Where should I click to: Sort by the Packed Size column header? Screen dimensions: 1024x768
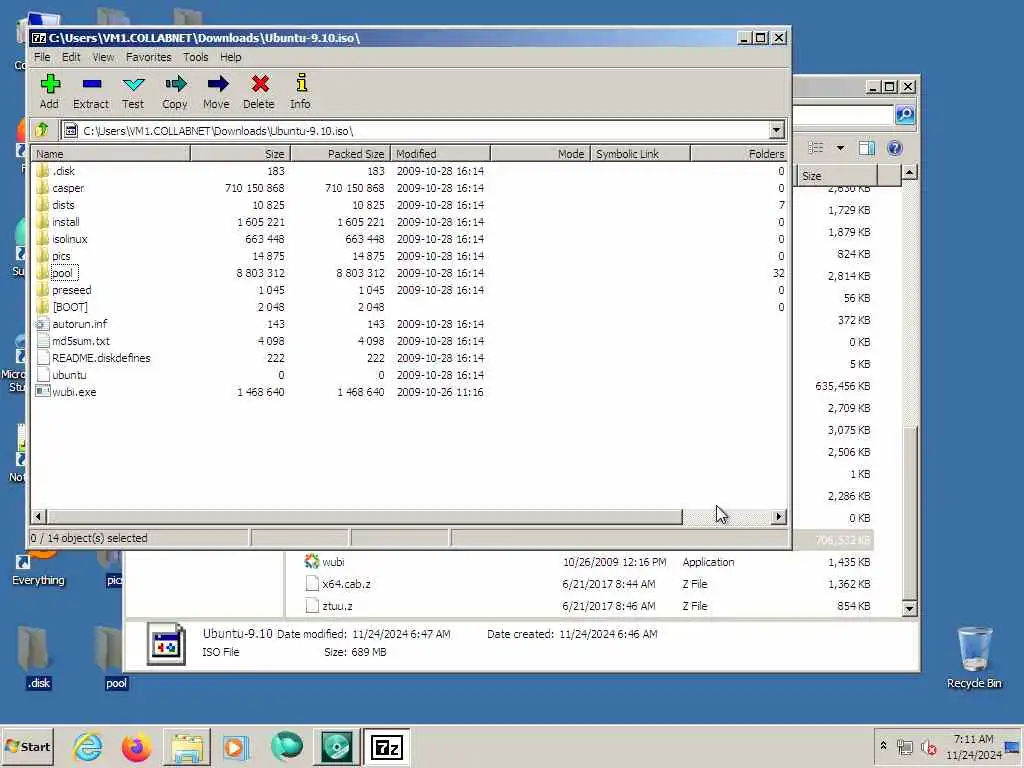tap(340, 154)
